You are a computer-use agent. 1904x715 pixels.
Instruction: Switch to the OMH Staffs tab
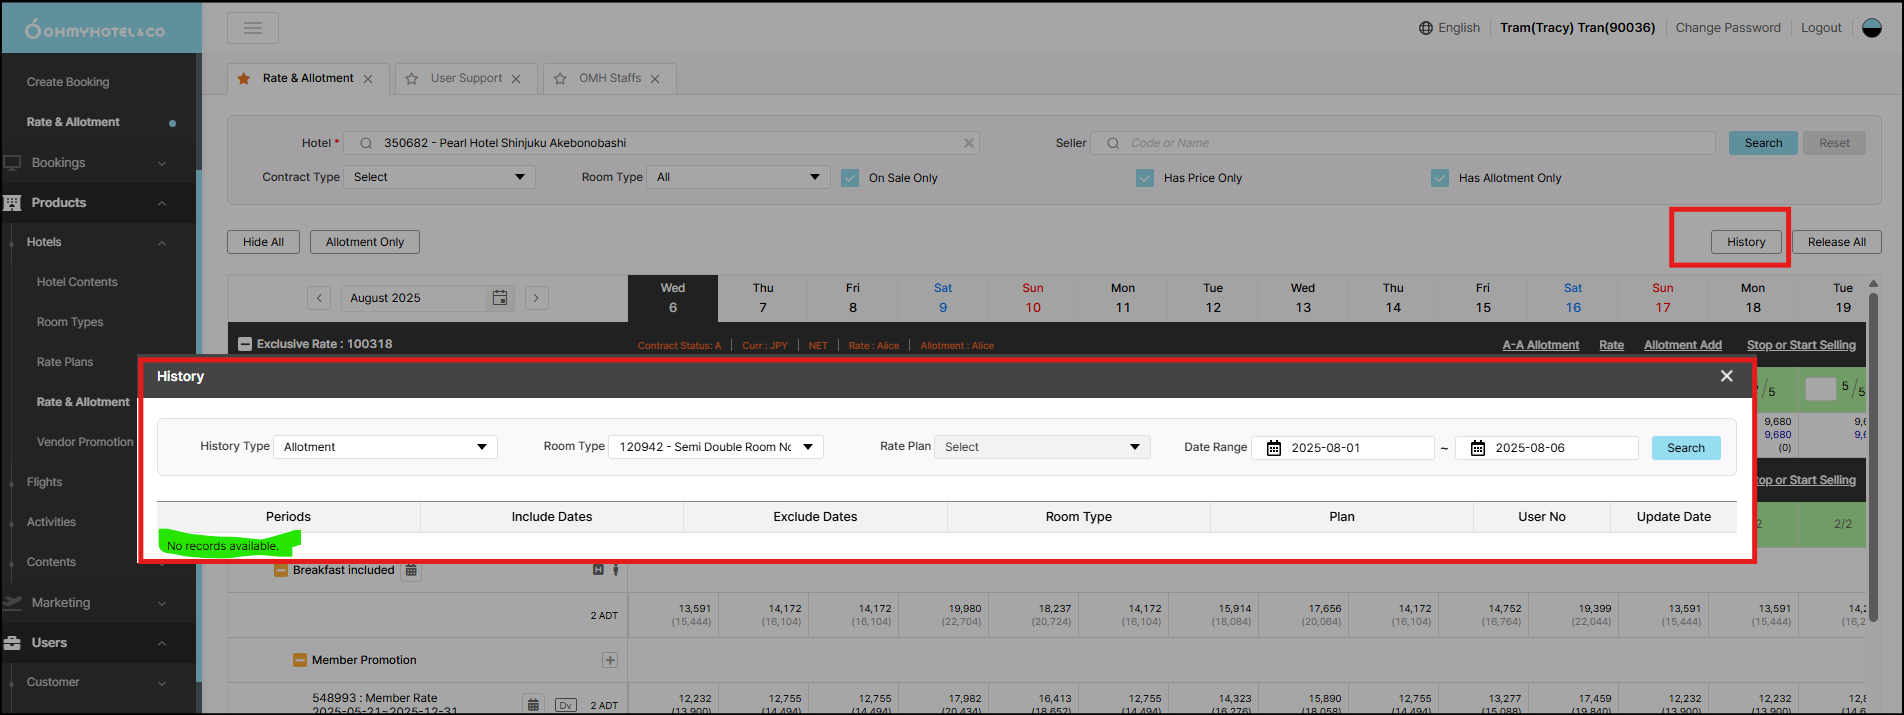[x=609, y=78]
